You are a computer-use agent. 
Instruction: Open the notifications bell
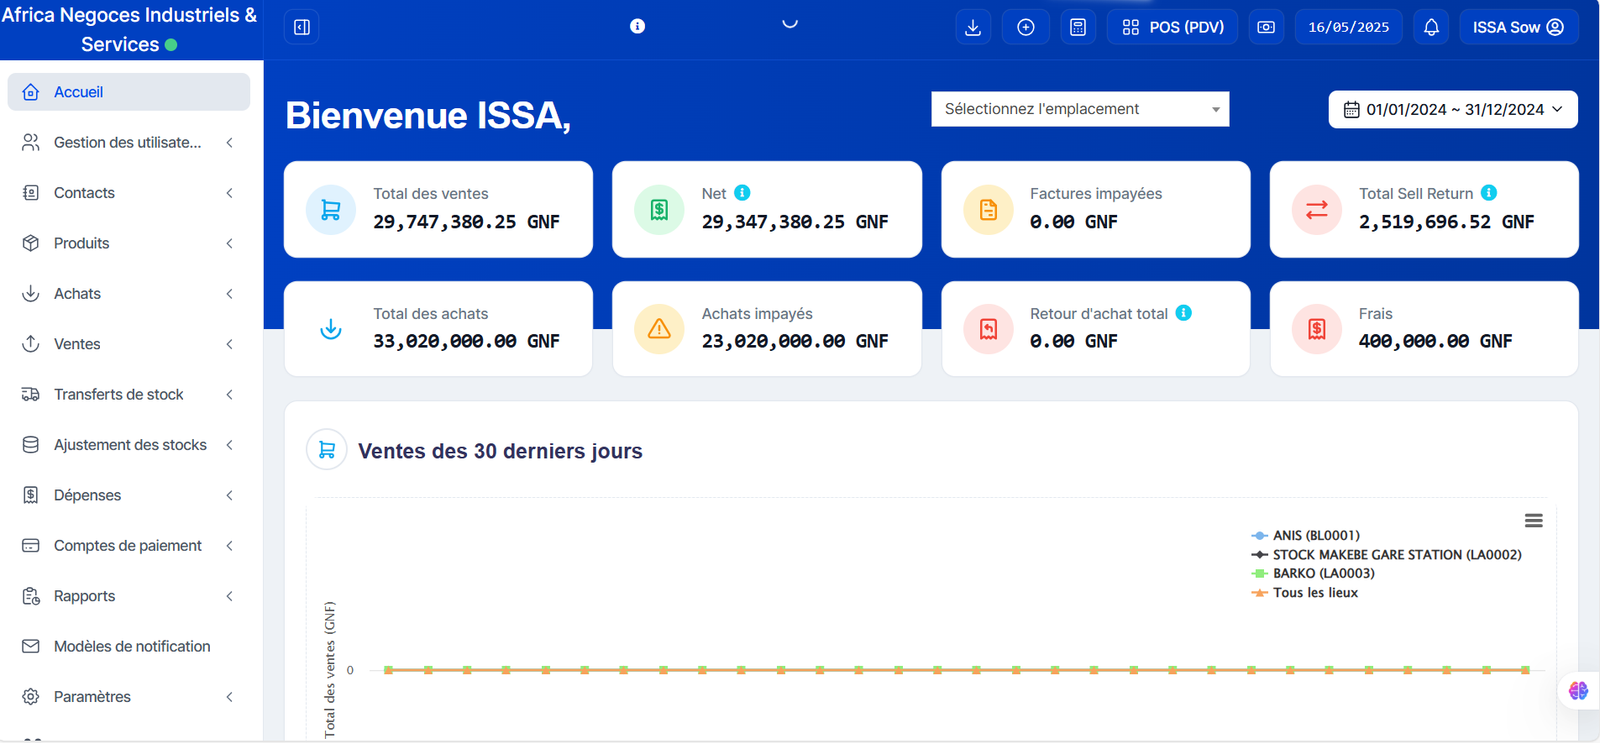pos(1431,27)
